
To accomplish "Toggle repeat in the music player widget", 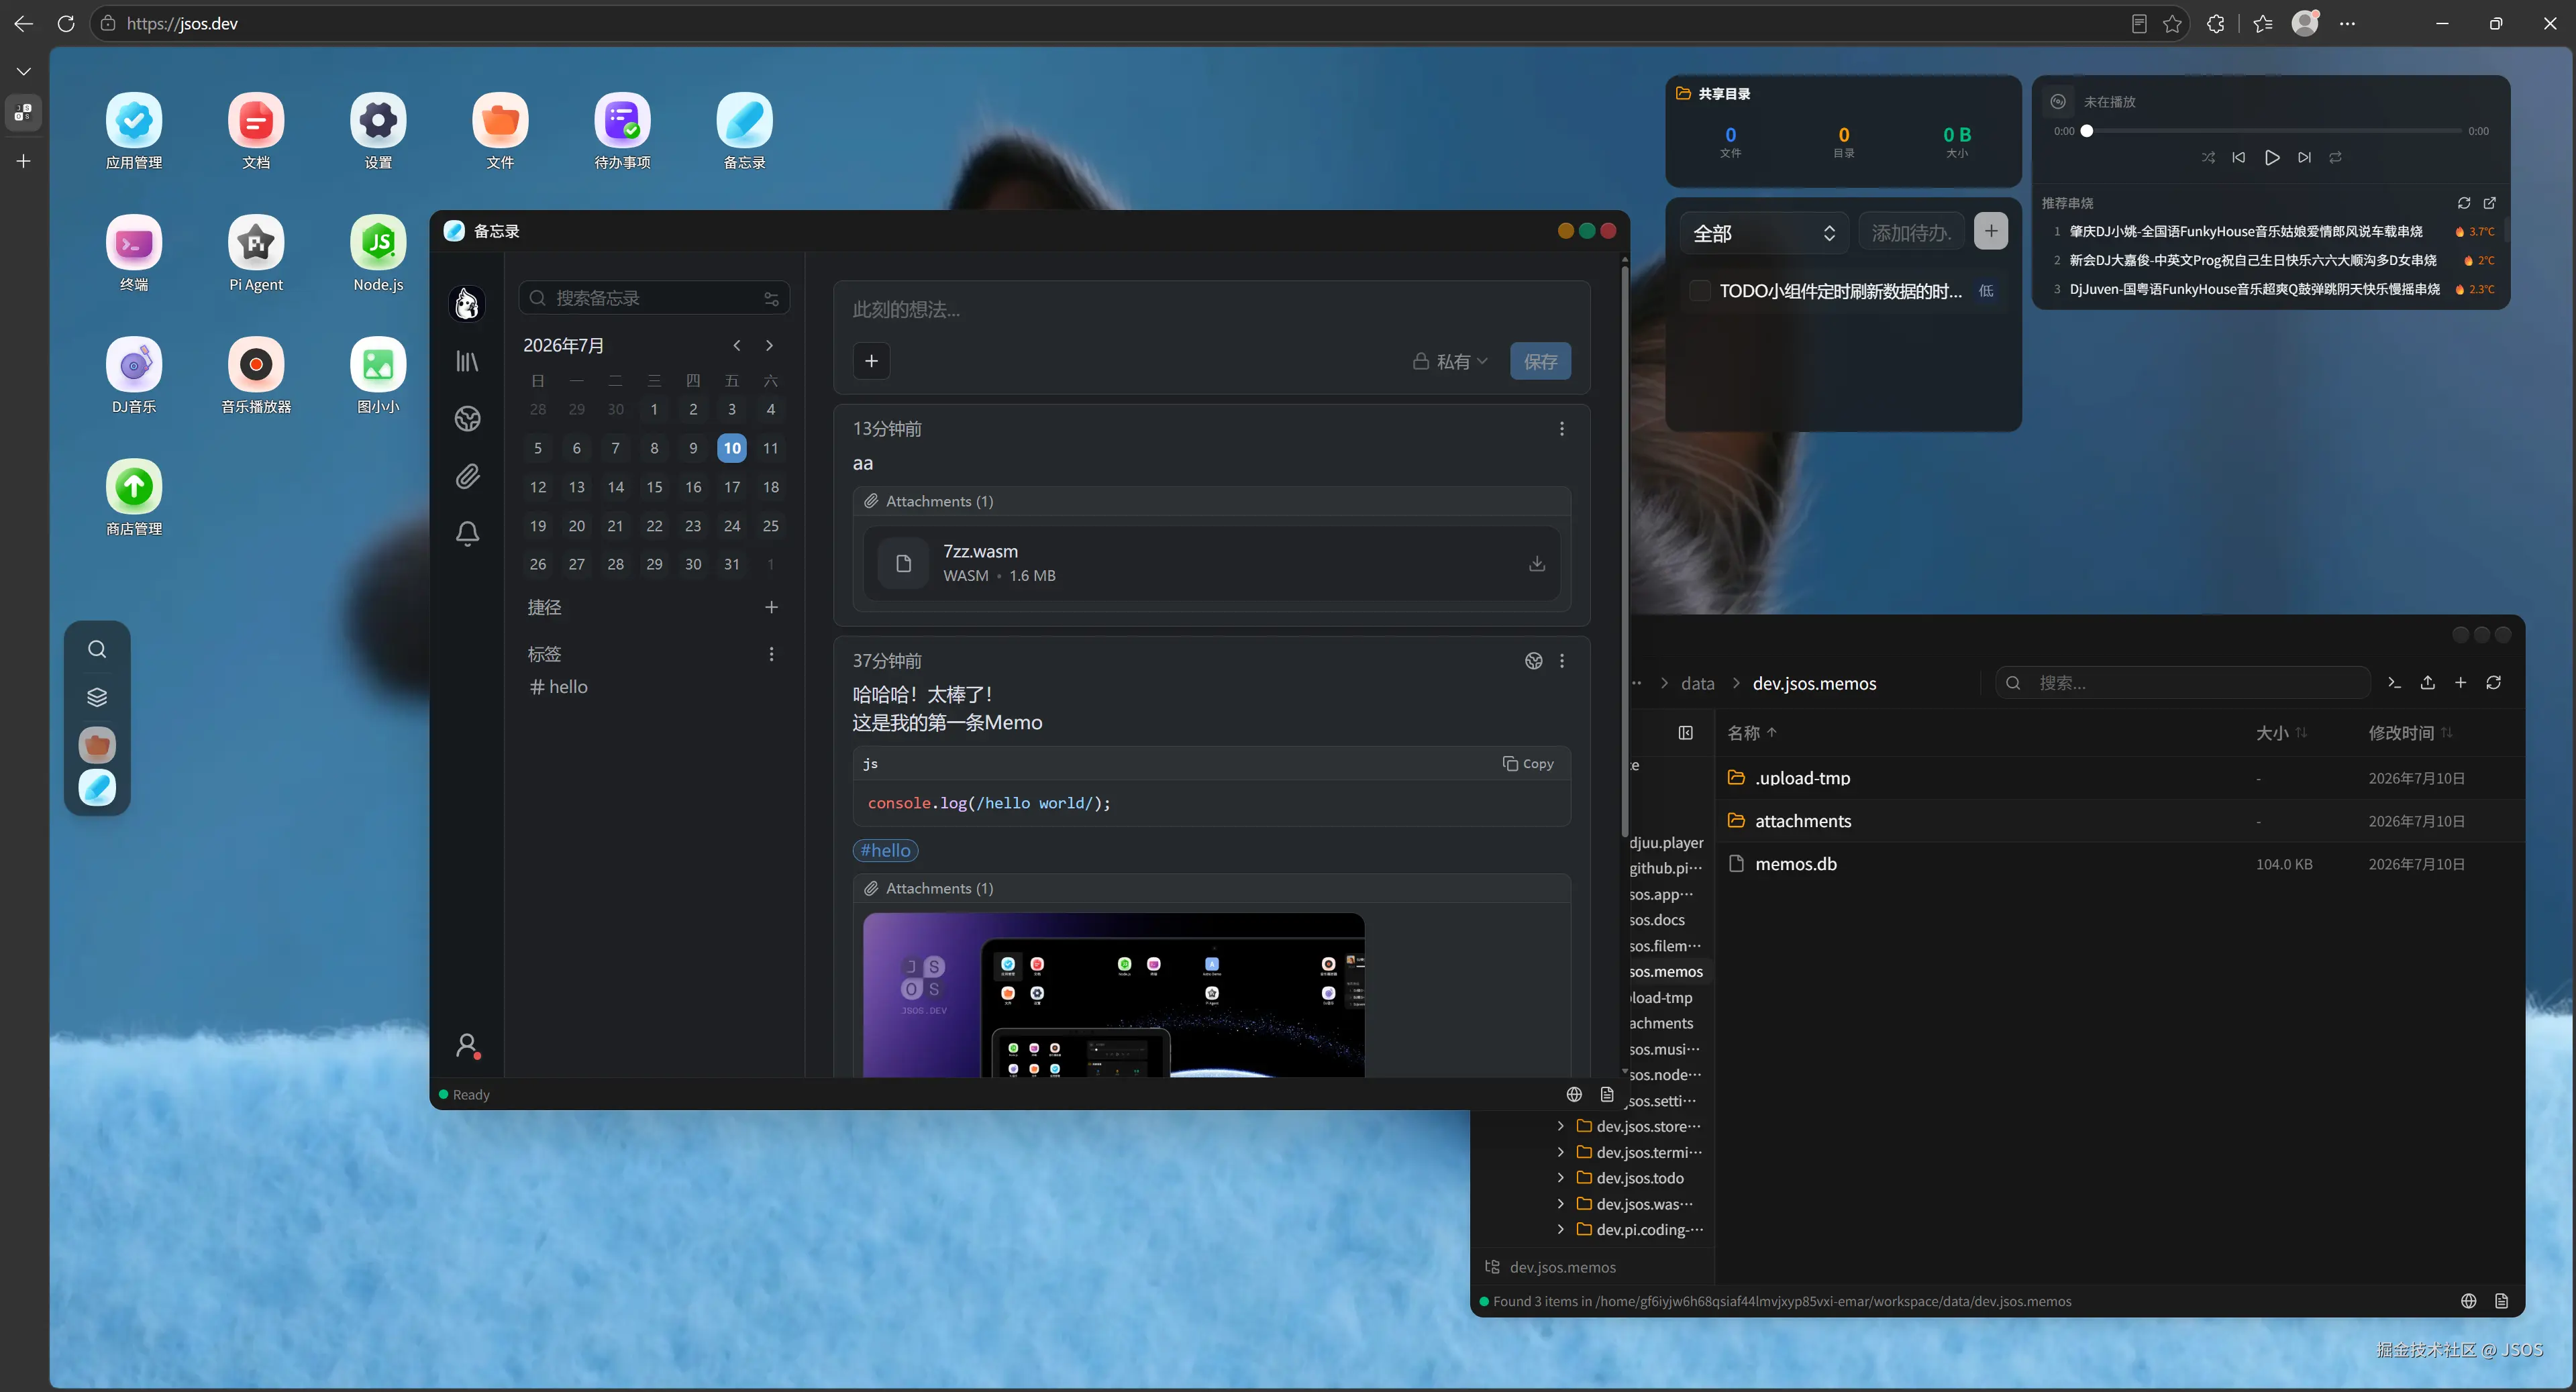I will (2335, 158).
